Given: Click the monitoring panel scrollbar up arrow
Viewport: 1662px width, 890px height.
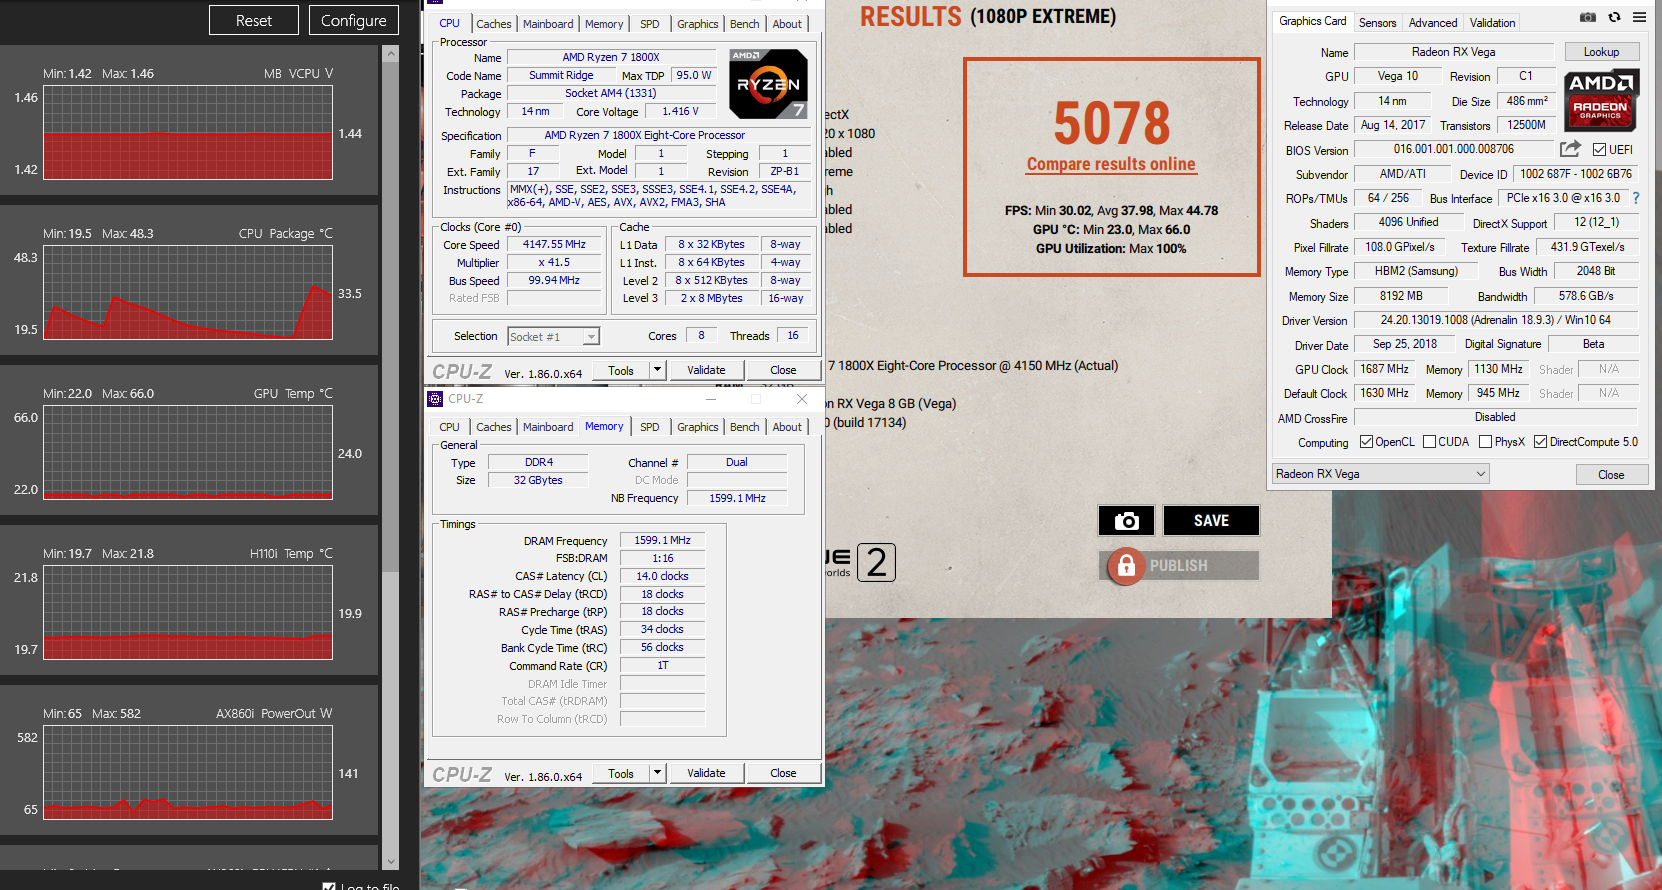Looking at the screenshot, I should (391, 55).
